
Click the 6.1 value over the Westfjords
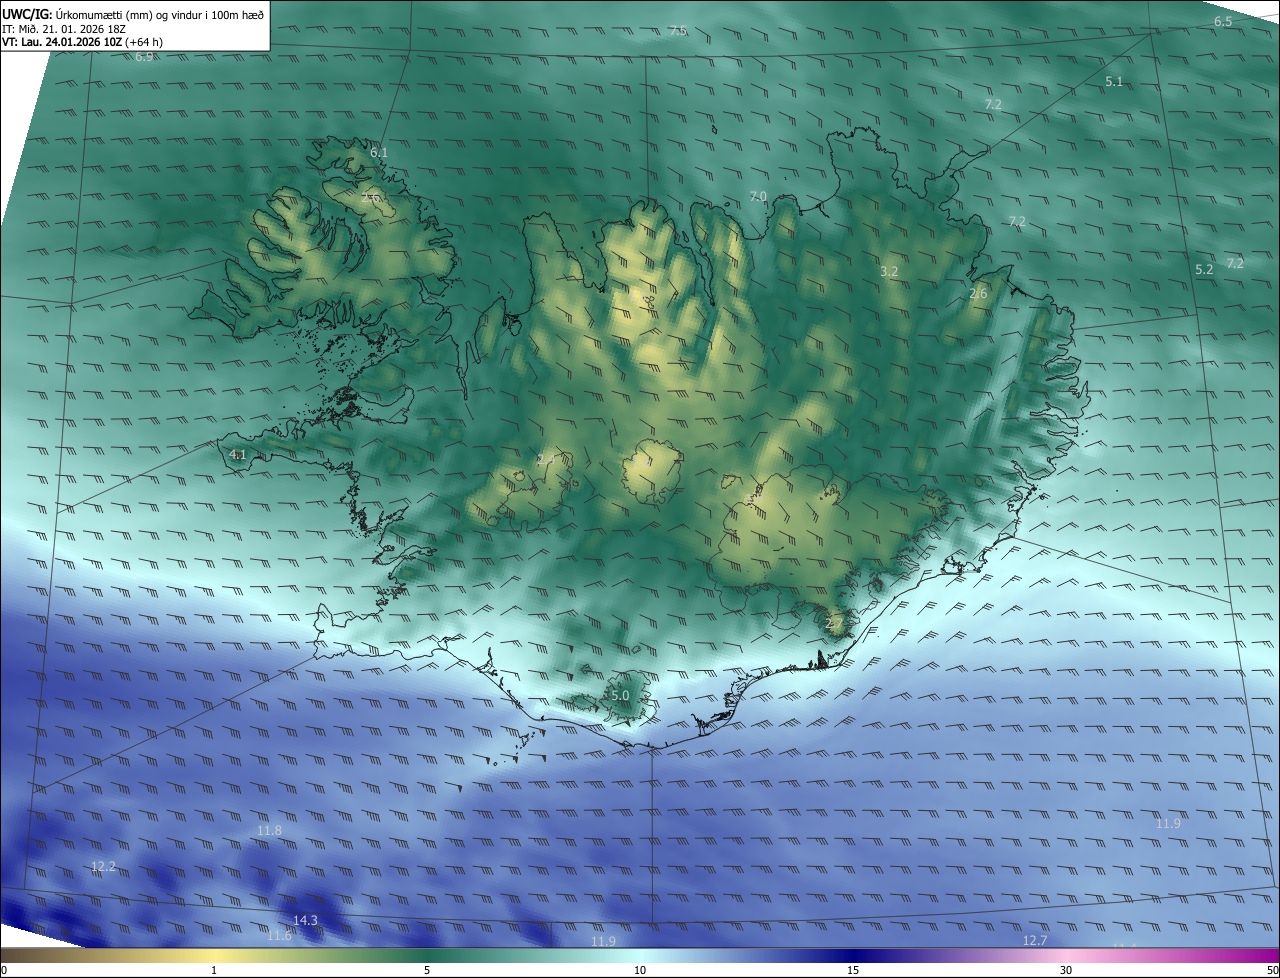(378, 152)
